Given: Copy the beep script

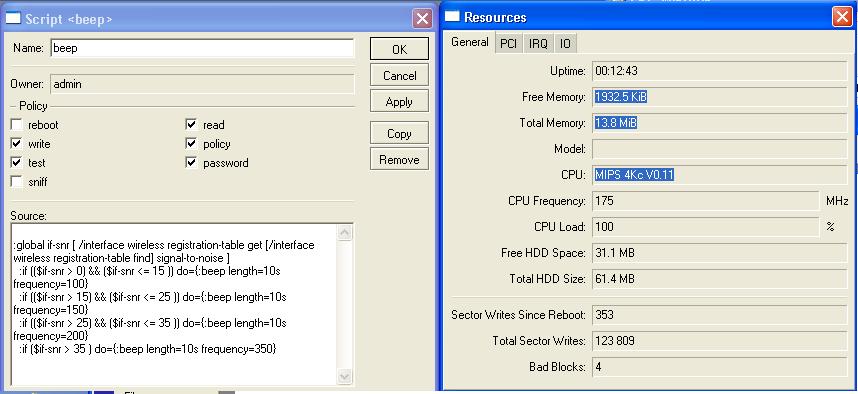Looking at the screenshot, I should pyautogui.click(x=399, y=134).
